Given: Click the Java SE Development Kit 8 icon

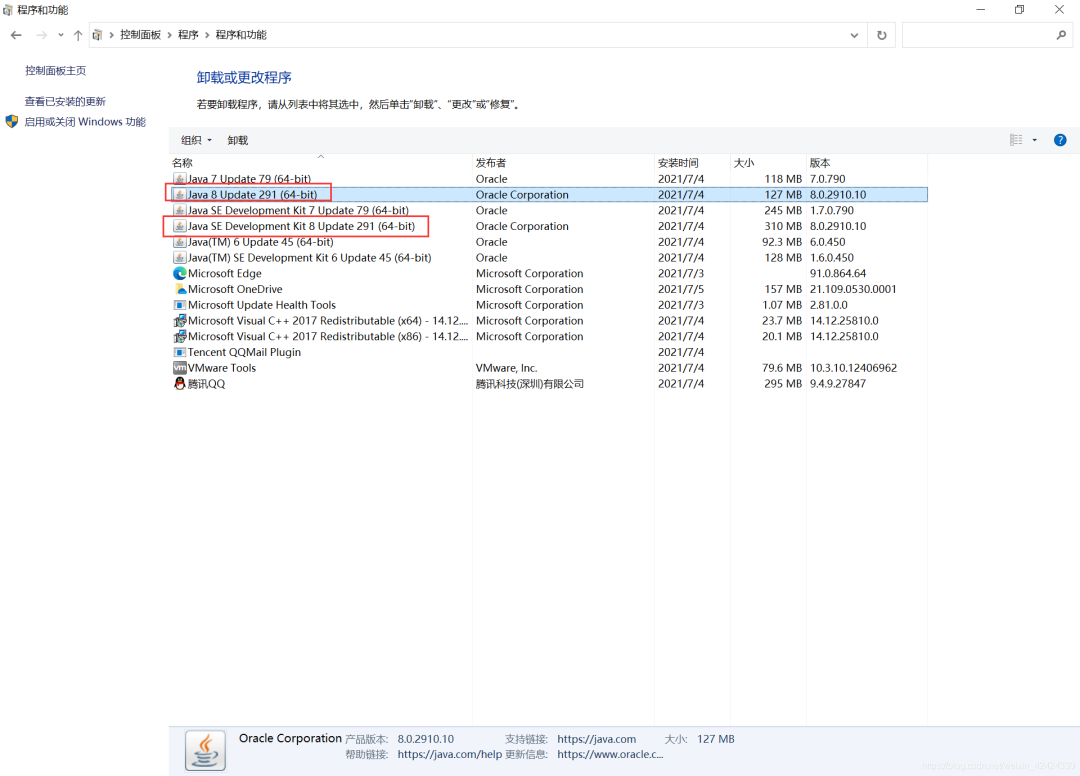Looking at the screenshot, I should [180, 226].
